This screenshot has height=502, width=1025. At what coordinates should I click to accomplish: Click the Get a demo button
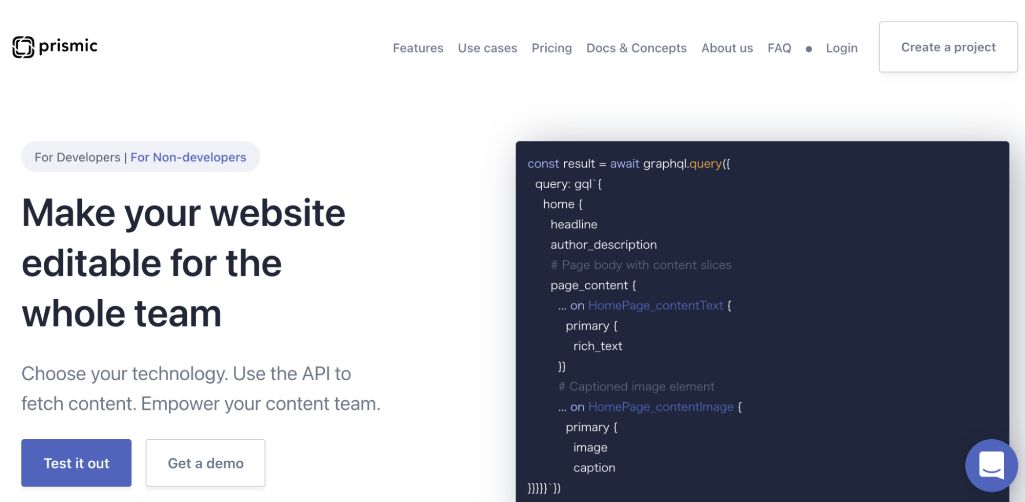pos(205,463)
